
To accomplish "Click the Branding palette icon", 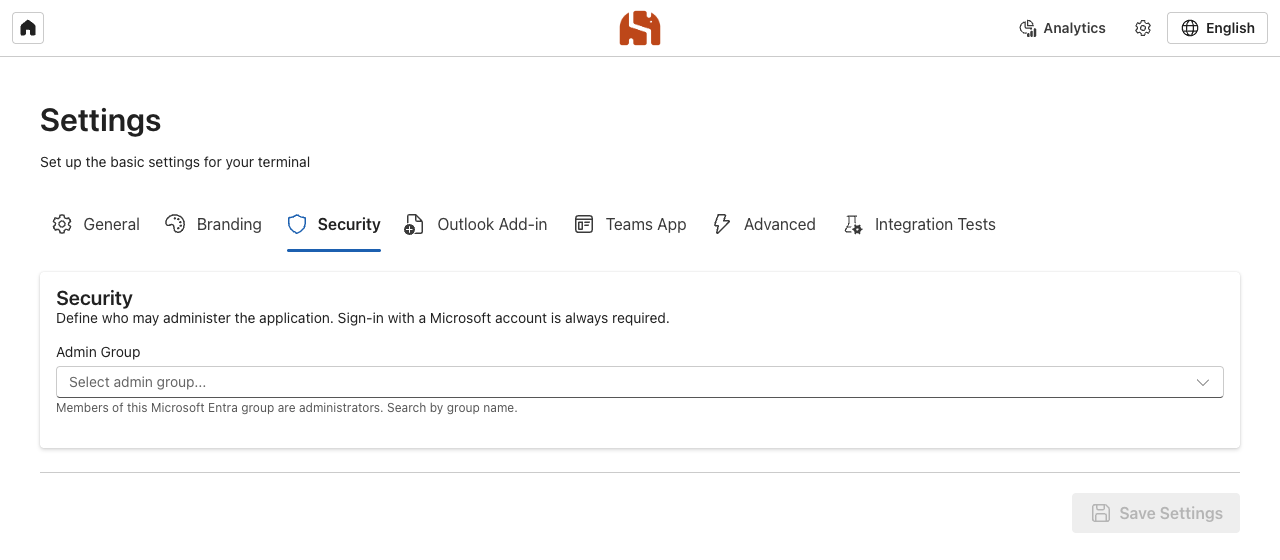I will tap(175, 224).
